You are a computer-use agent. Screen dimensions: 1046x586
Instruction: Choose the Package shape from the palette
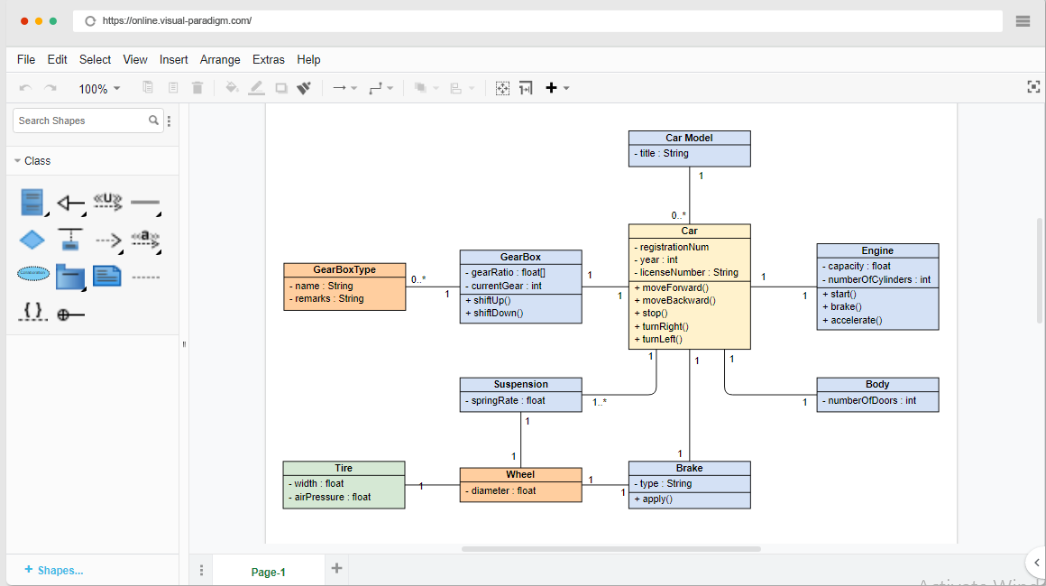[69, 276]
